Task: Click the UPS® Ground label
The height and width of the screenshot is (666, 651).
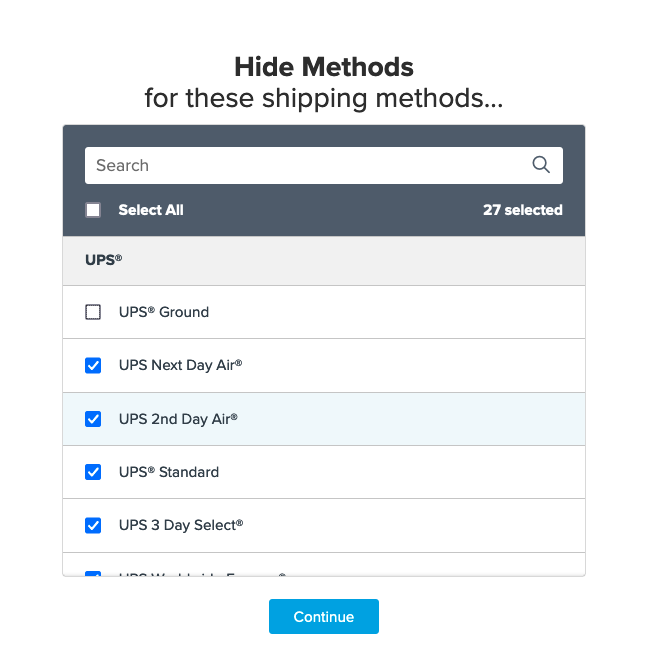Action: click(x=164, y=312)
